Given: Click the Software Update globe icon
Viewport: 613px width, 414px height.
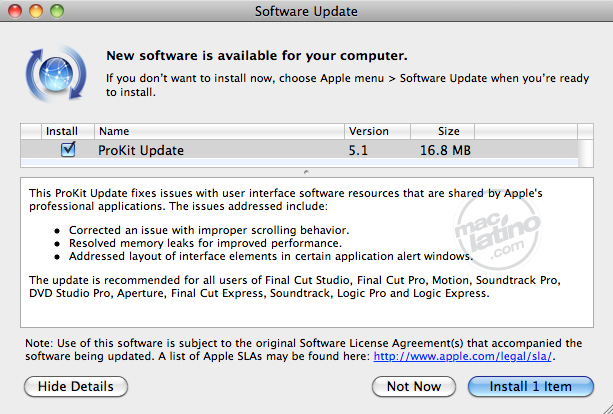Looking at the screenshot, I should (56, 73).
